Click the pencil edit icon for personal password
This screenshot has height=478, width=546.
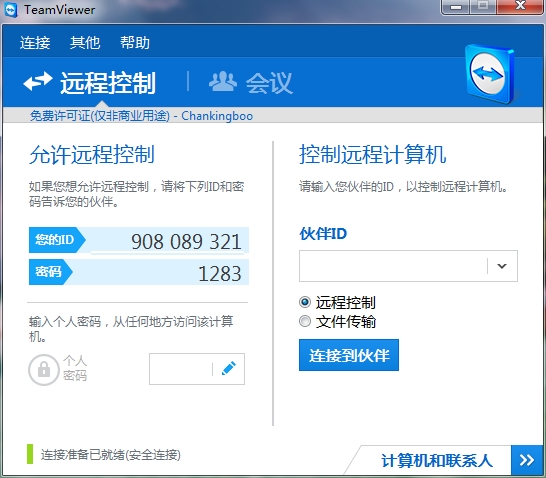point(229,369)
